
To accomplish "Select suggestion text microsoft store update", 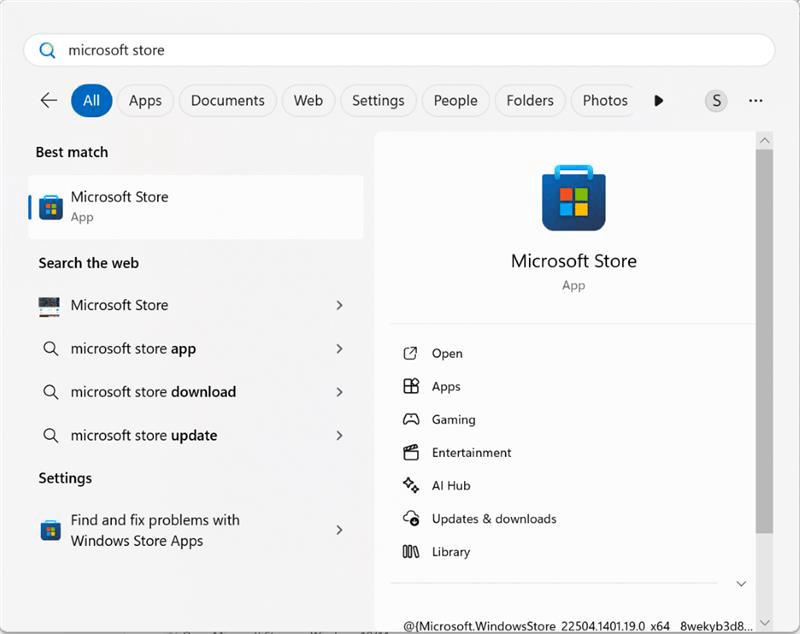I will [144, 436].
